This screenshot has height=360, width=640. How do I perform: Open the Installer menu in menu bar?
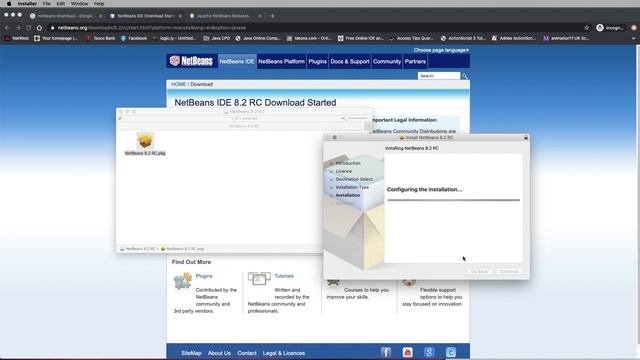(27, 4)
